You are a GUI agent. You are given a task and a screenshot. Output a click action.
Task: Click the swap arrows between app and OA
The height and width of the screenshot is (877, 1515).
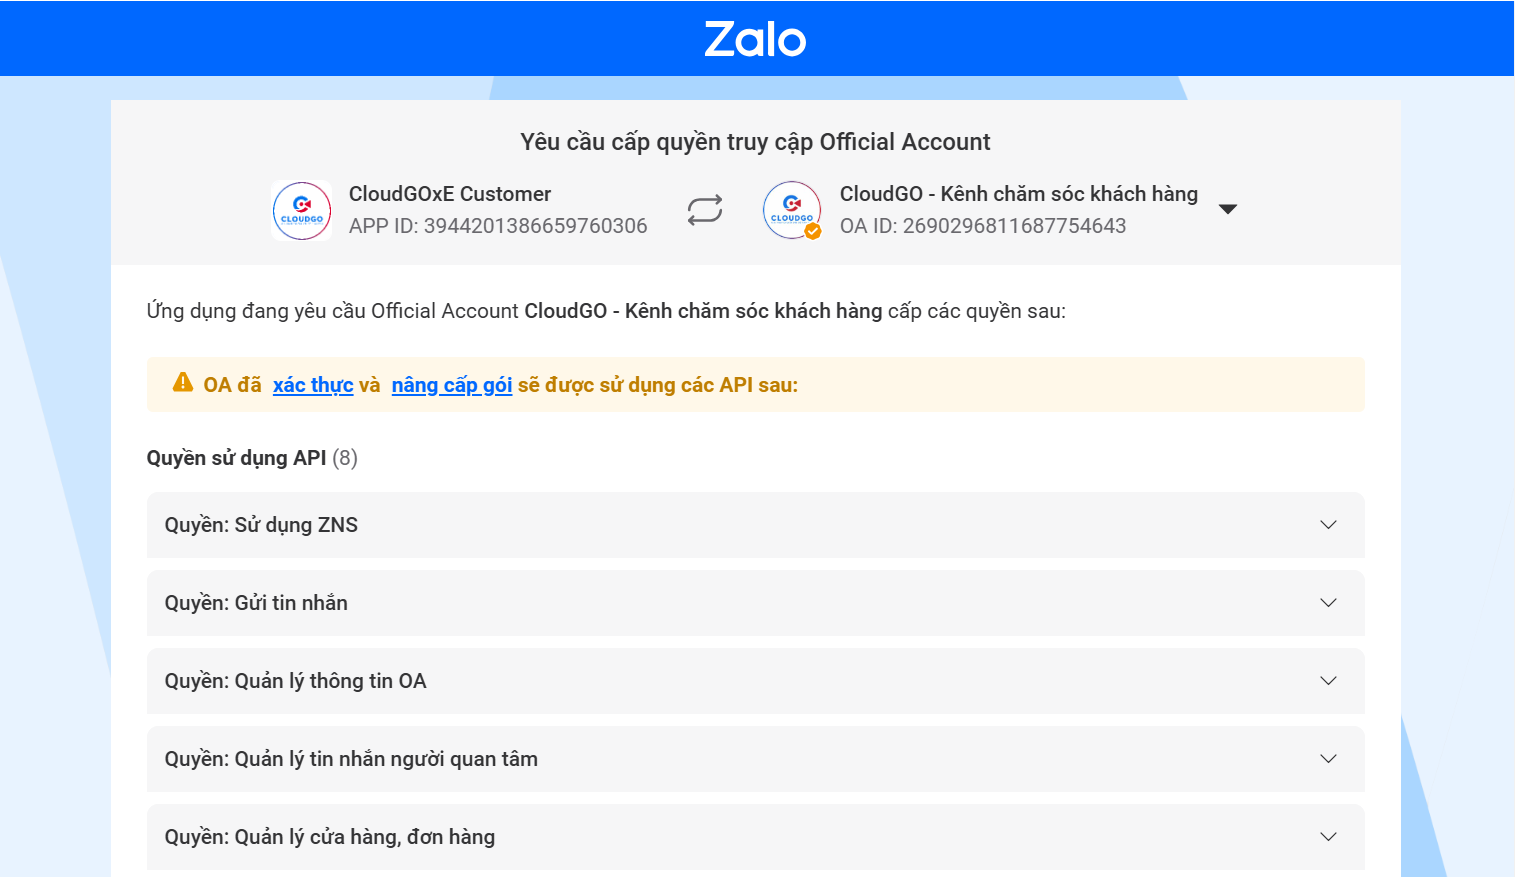pos(704,209)
